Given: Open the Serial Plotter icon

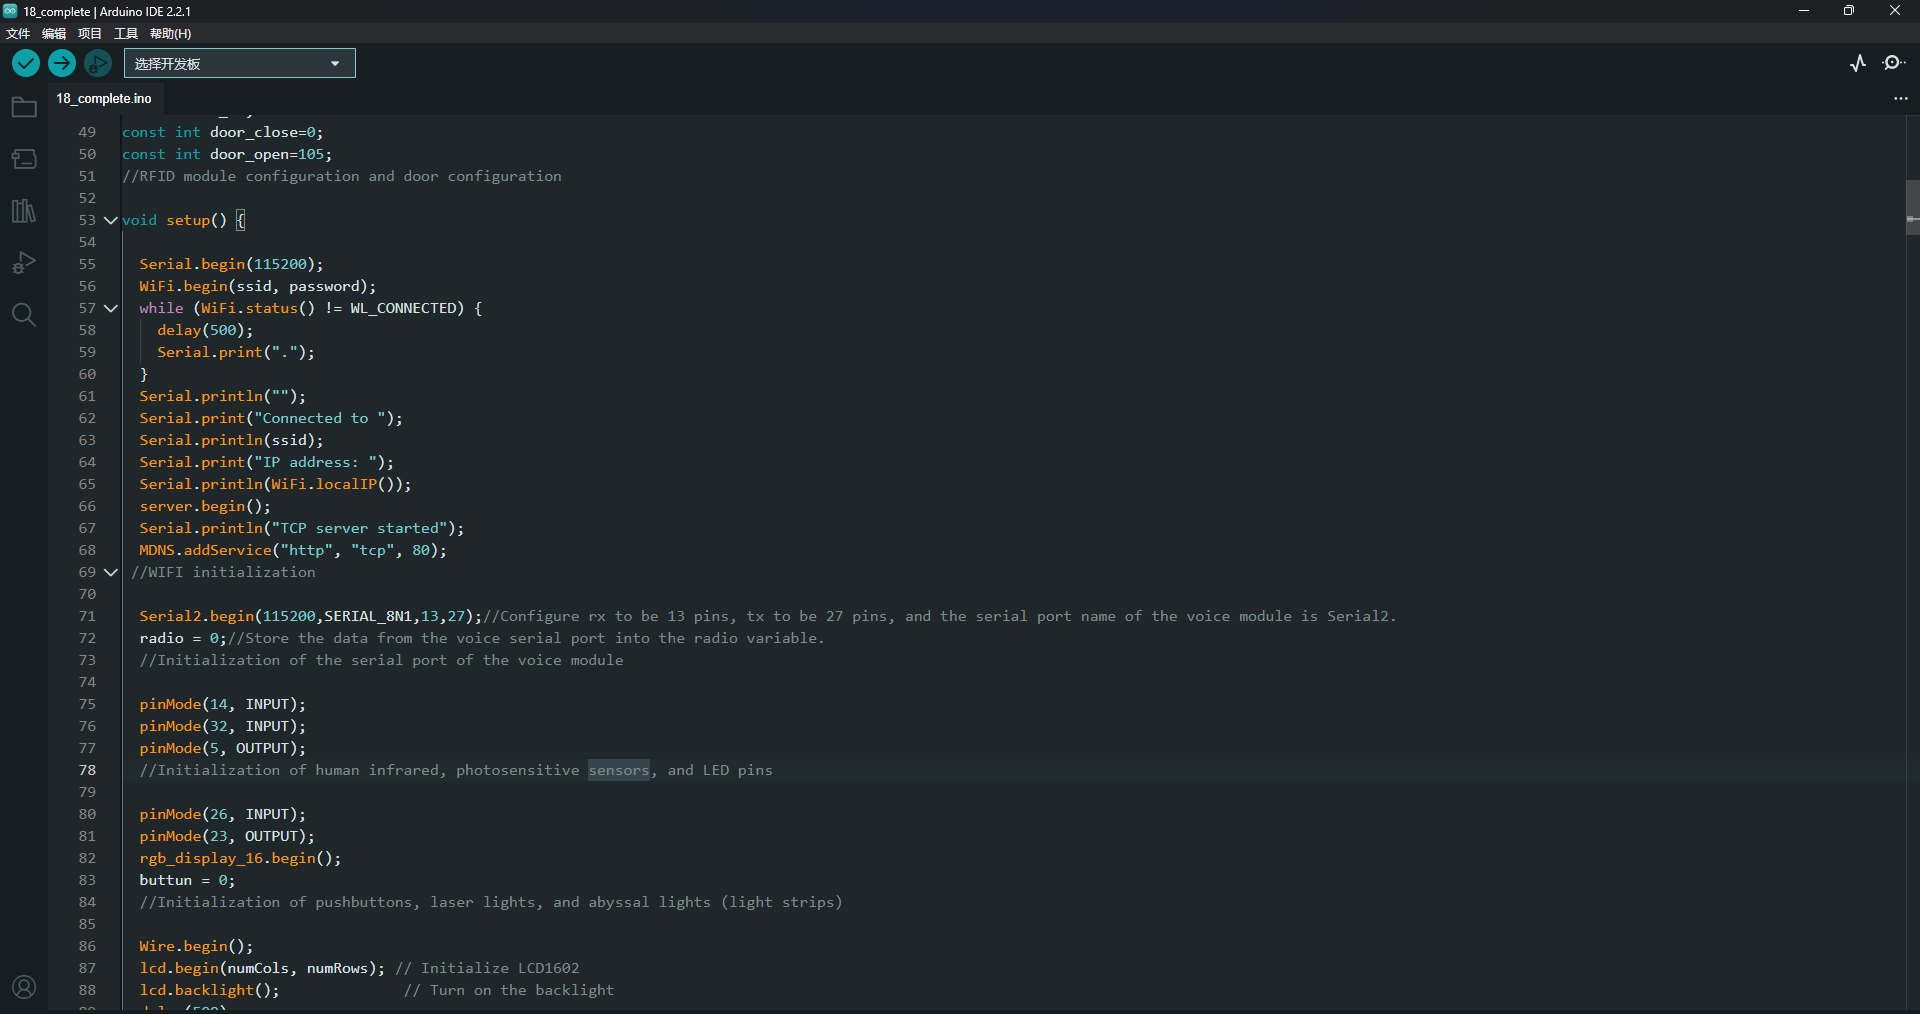Looking at the screenshot, I should coord(1858,63).
